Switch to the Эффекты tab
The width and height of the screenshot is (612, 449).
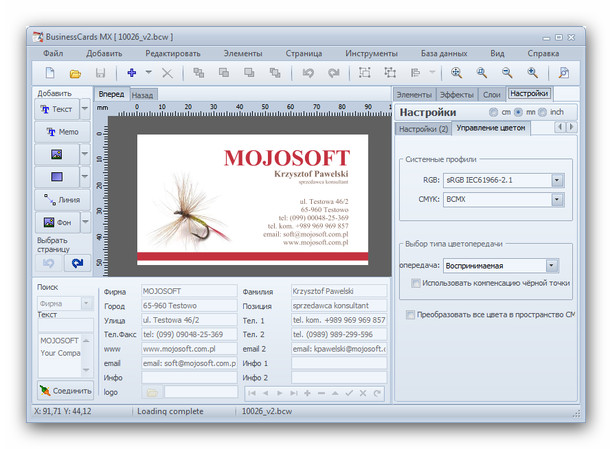click(x=457, y=95)
